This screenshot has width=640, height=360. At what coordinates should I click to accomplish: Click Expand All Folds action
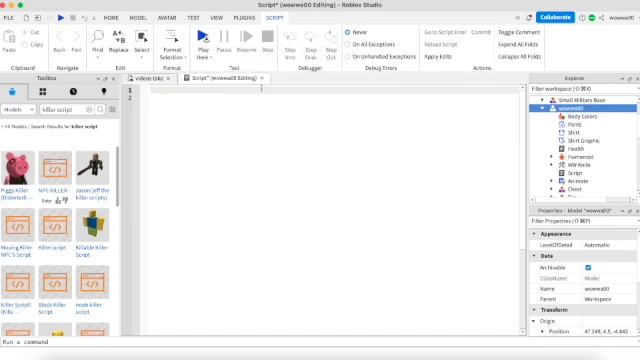pyautogui.click(x=518, y=44)
